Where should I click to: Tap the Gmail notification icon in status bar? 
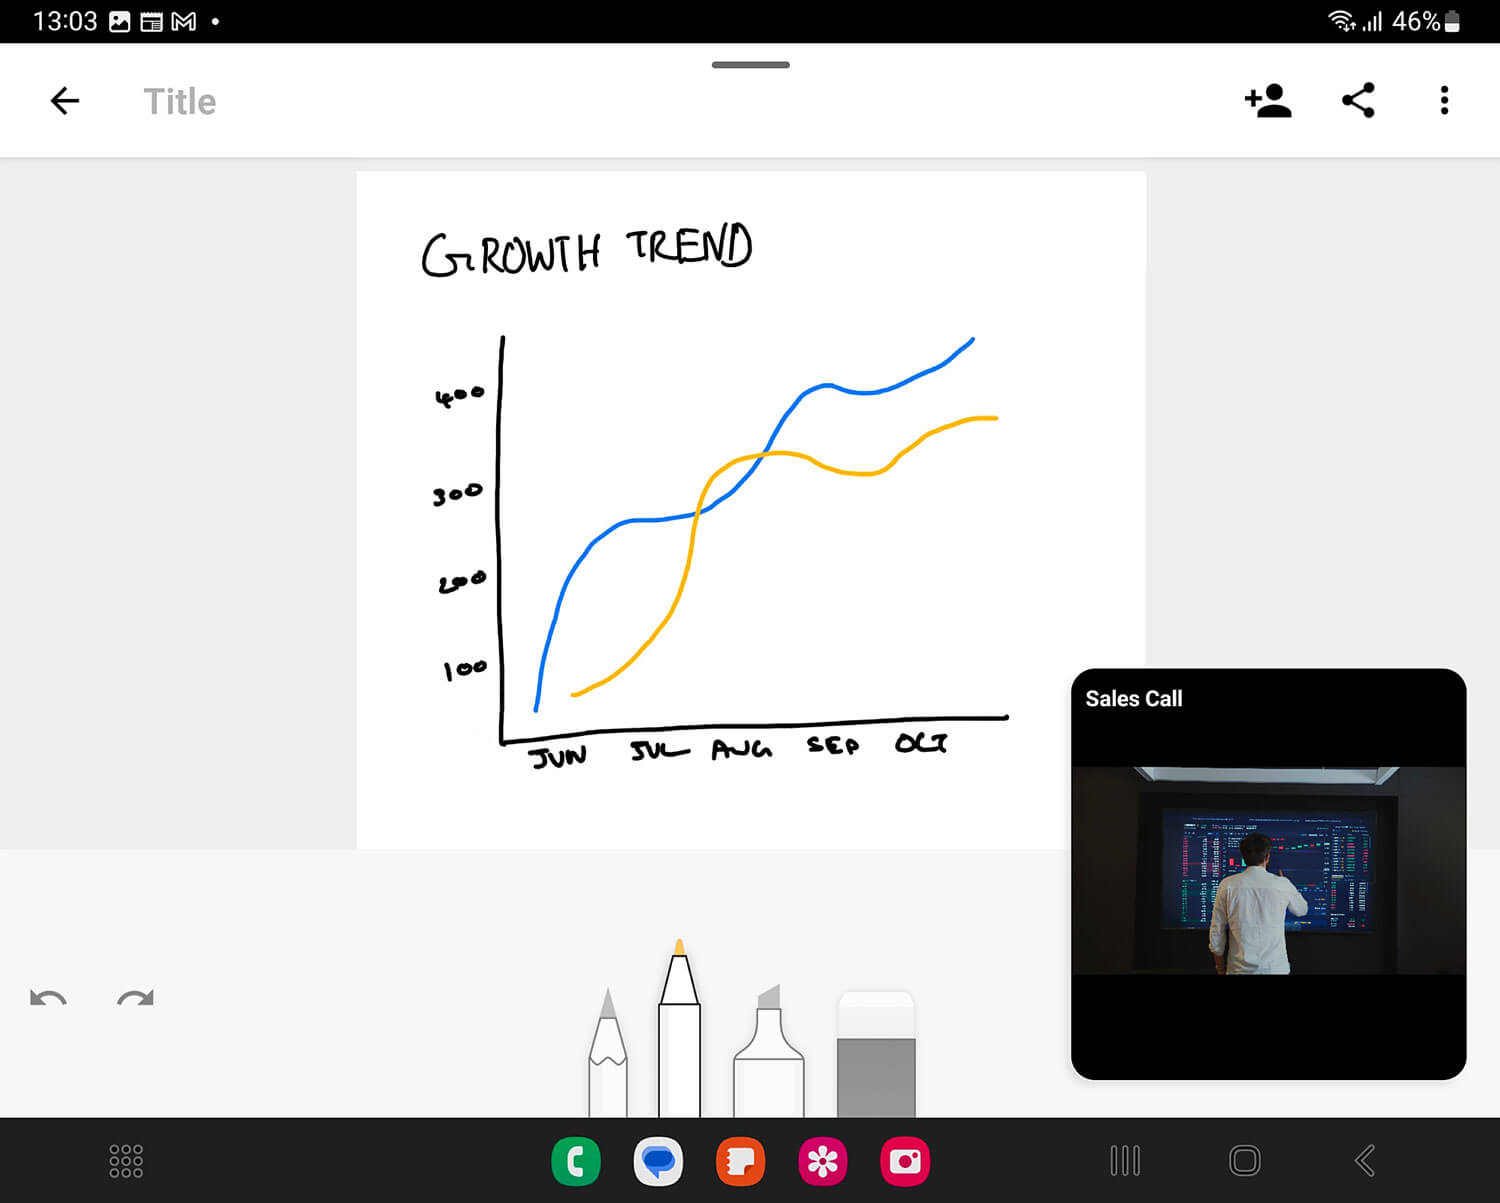click(184, 21)
